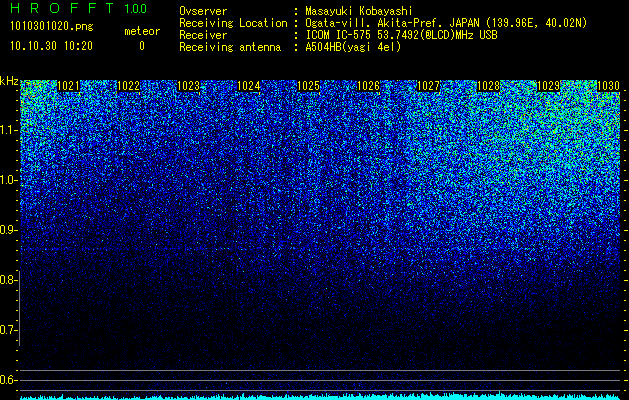Click the 0.7 frequency axis label
Viewport: 629px width, 400px height.
pyautogui.click(x=8, y=330)
